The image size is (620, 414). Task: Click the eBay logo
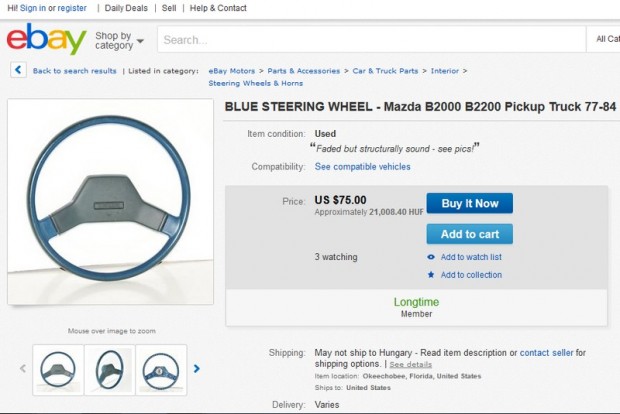tap(46, 40)
